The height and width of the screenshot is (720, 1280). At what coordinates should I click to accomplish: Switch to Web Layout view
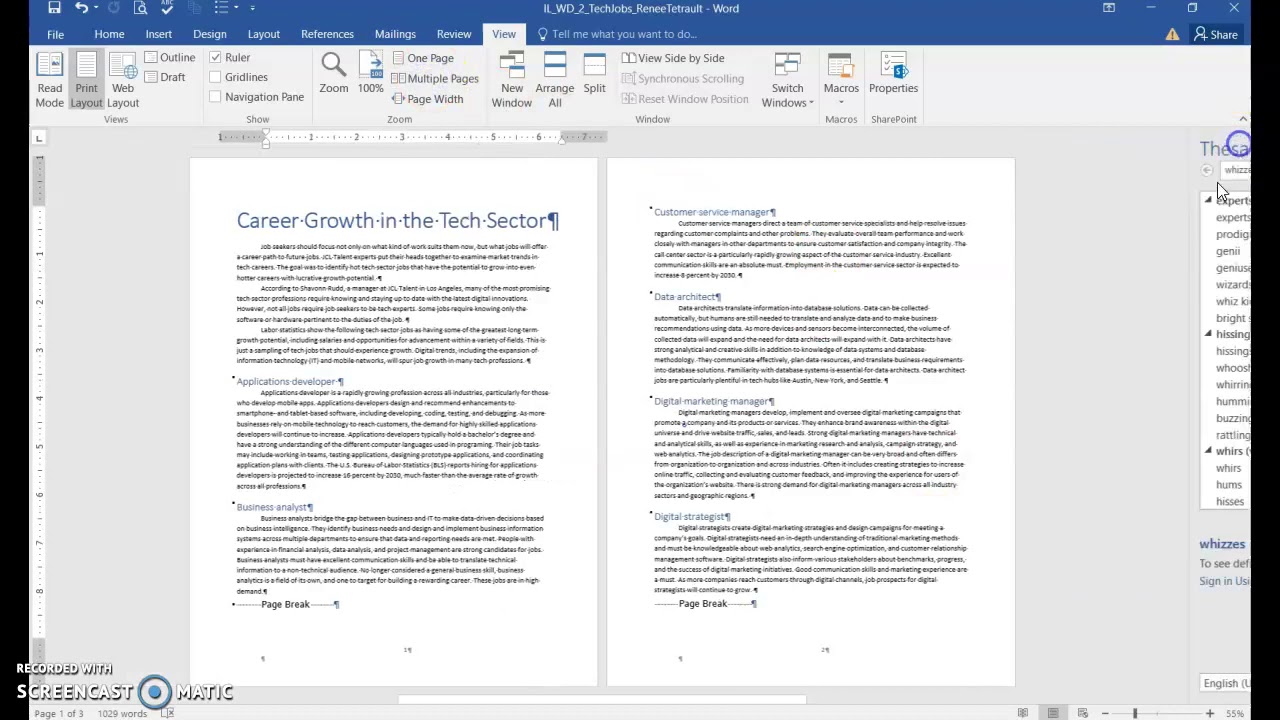123,81
